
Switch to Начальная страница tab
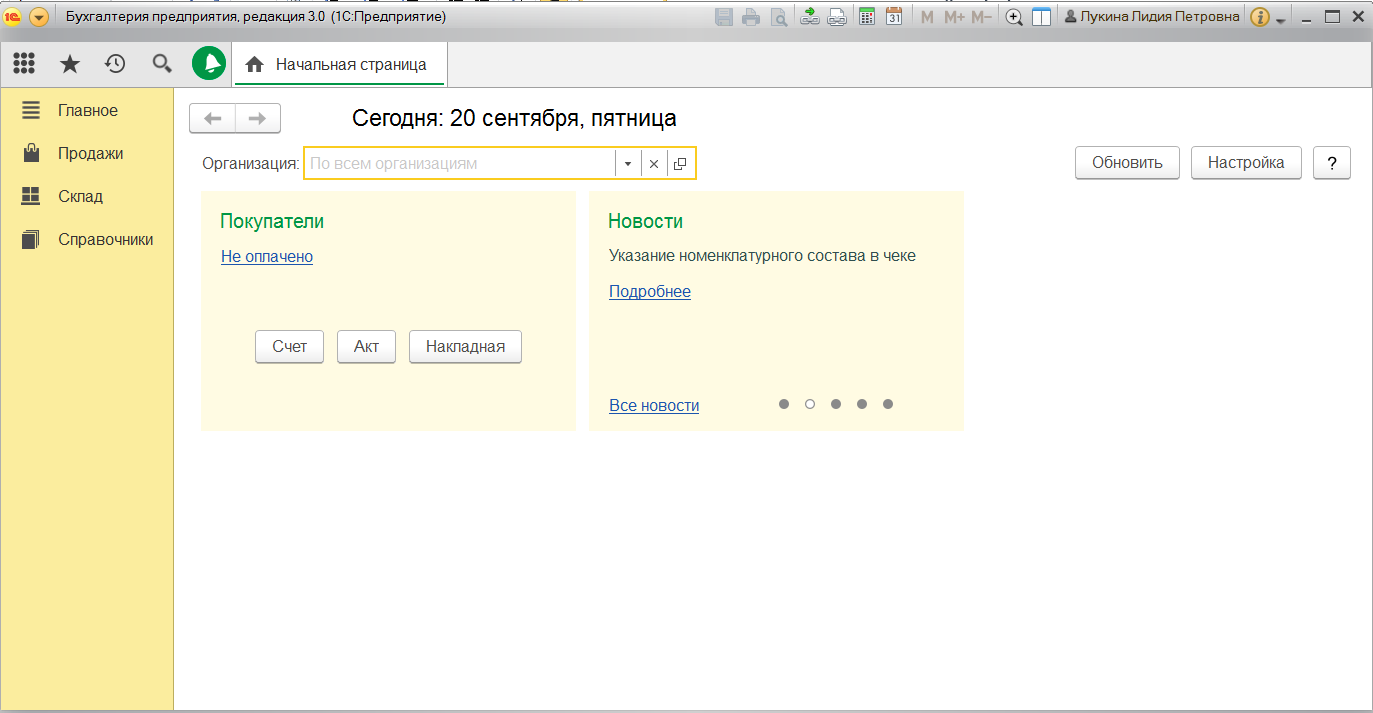[339, 65]
